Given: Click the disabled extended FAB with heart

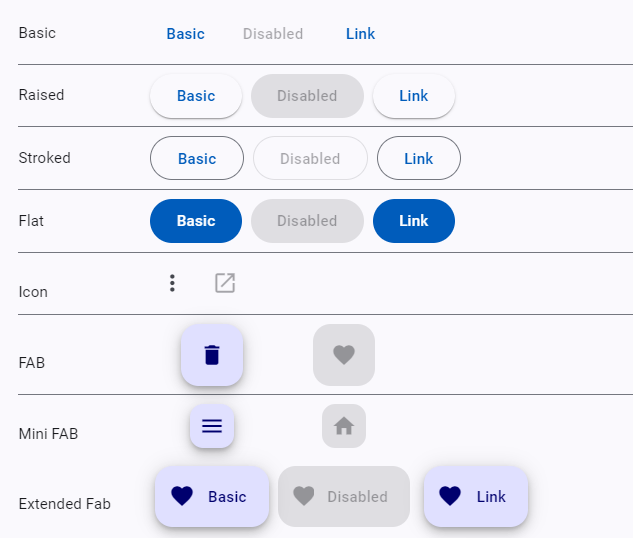Looking at the screenshot, I should point(344,496).
